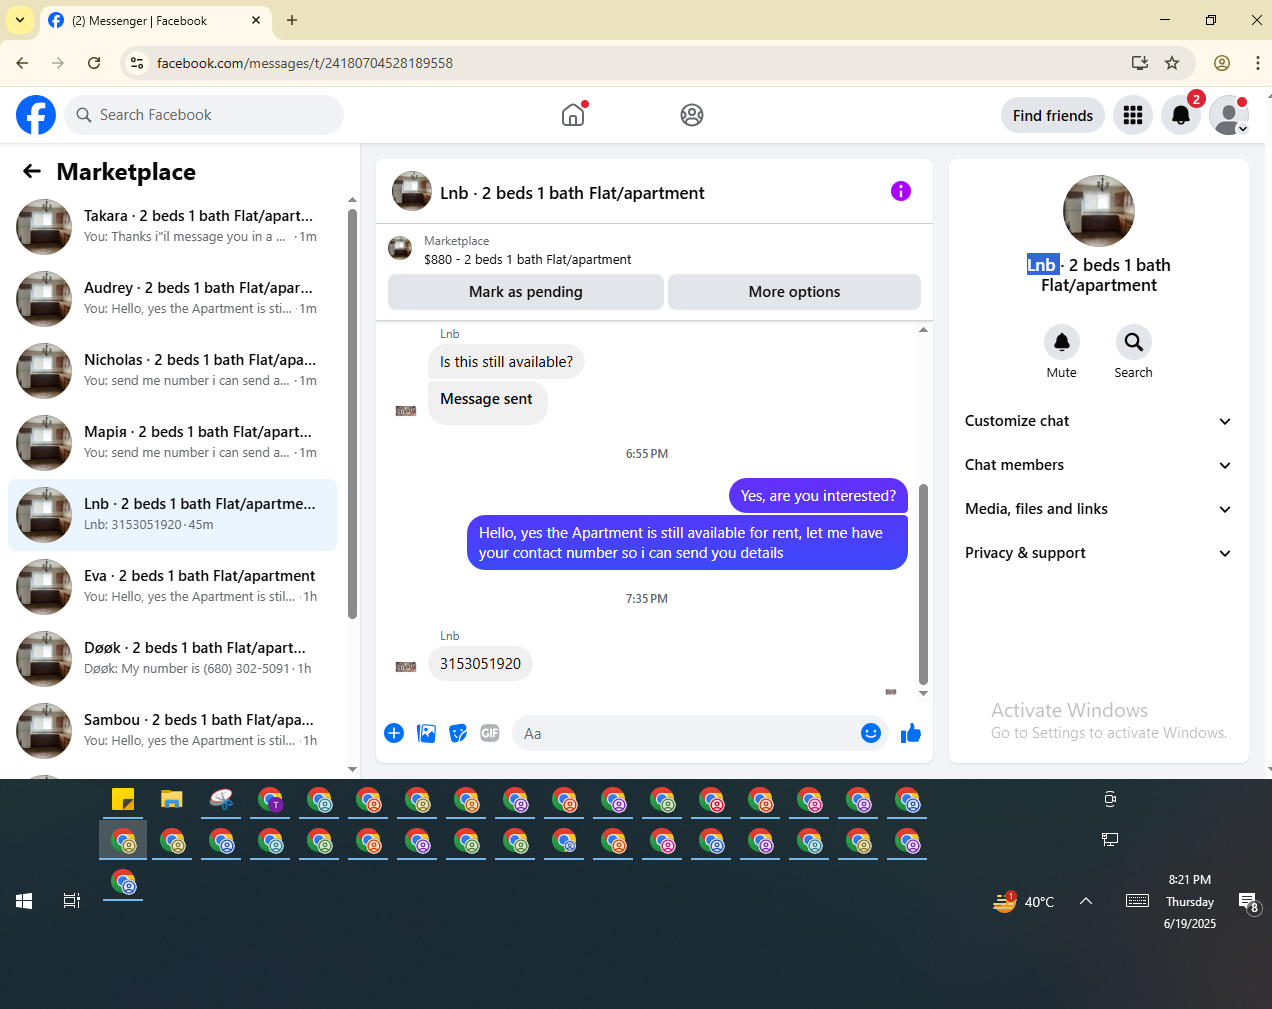
Task: Bookmark this page with star icon
Action: point(1172,63)
